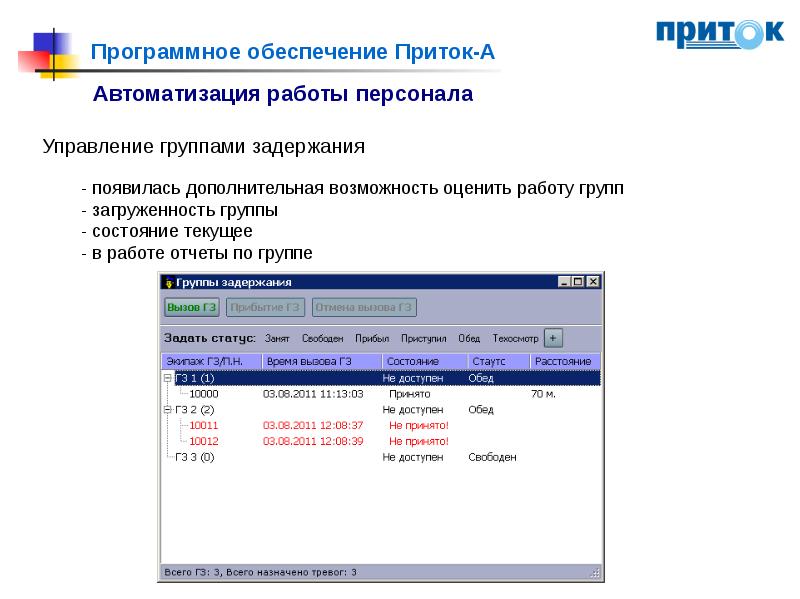This screenshot has height=599, width=800.
Task: Set status to Обед
Action: 469,339
